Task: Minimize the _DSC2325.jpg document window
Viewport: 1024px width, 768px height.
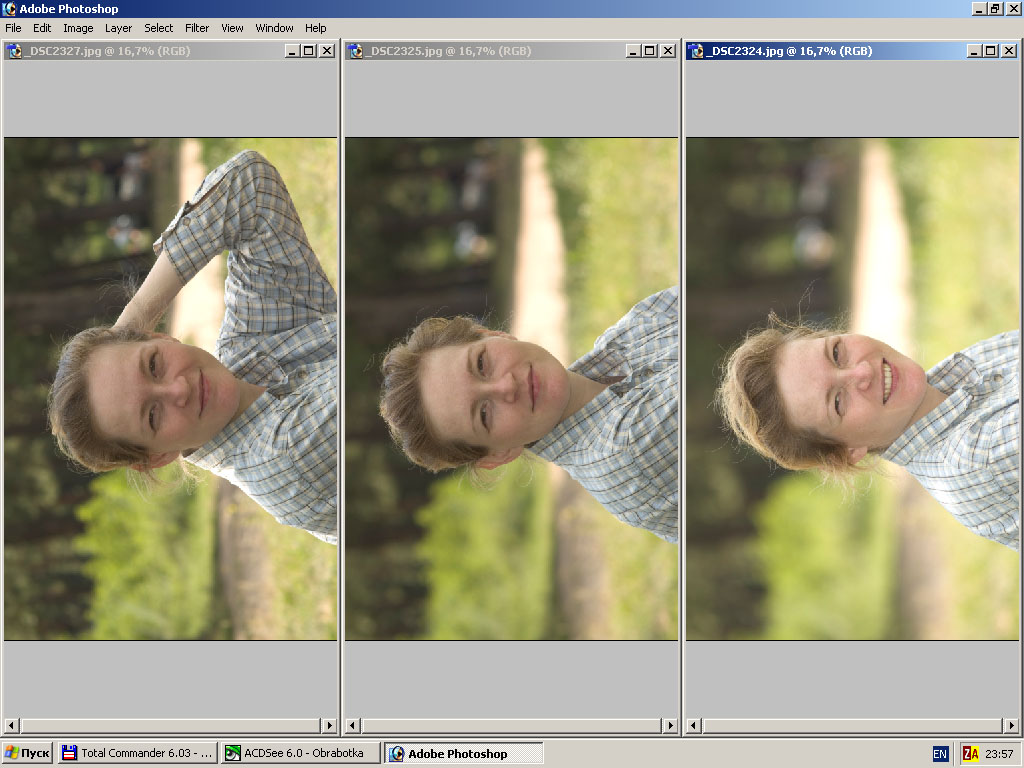Action: (633, 51)
